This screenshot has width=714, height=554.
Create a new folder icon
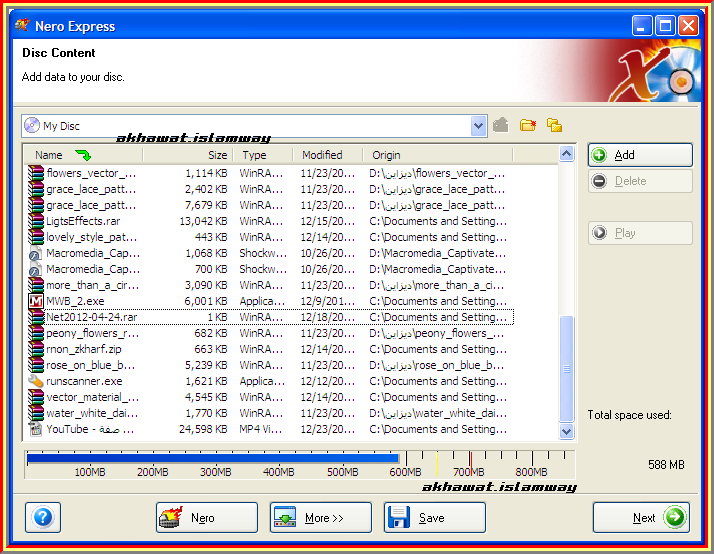[528, 125]
